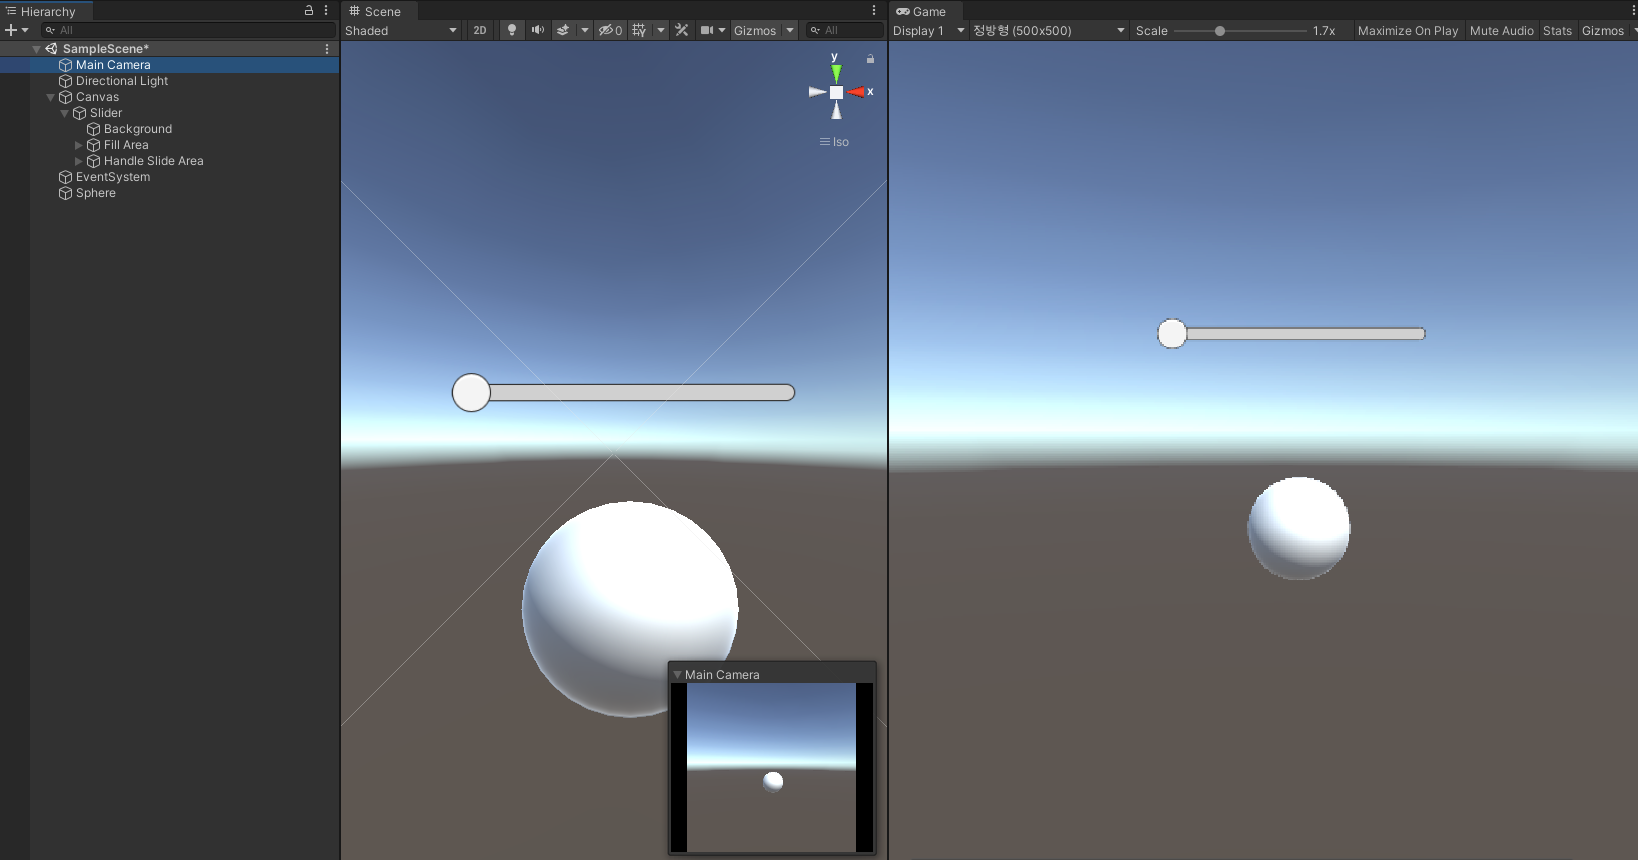Viewport: 1638px width, 860px height.
Task: Collapse the SampleScene hierarchy root
Action: (37, 48)
